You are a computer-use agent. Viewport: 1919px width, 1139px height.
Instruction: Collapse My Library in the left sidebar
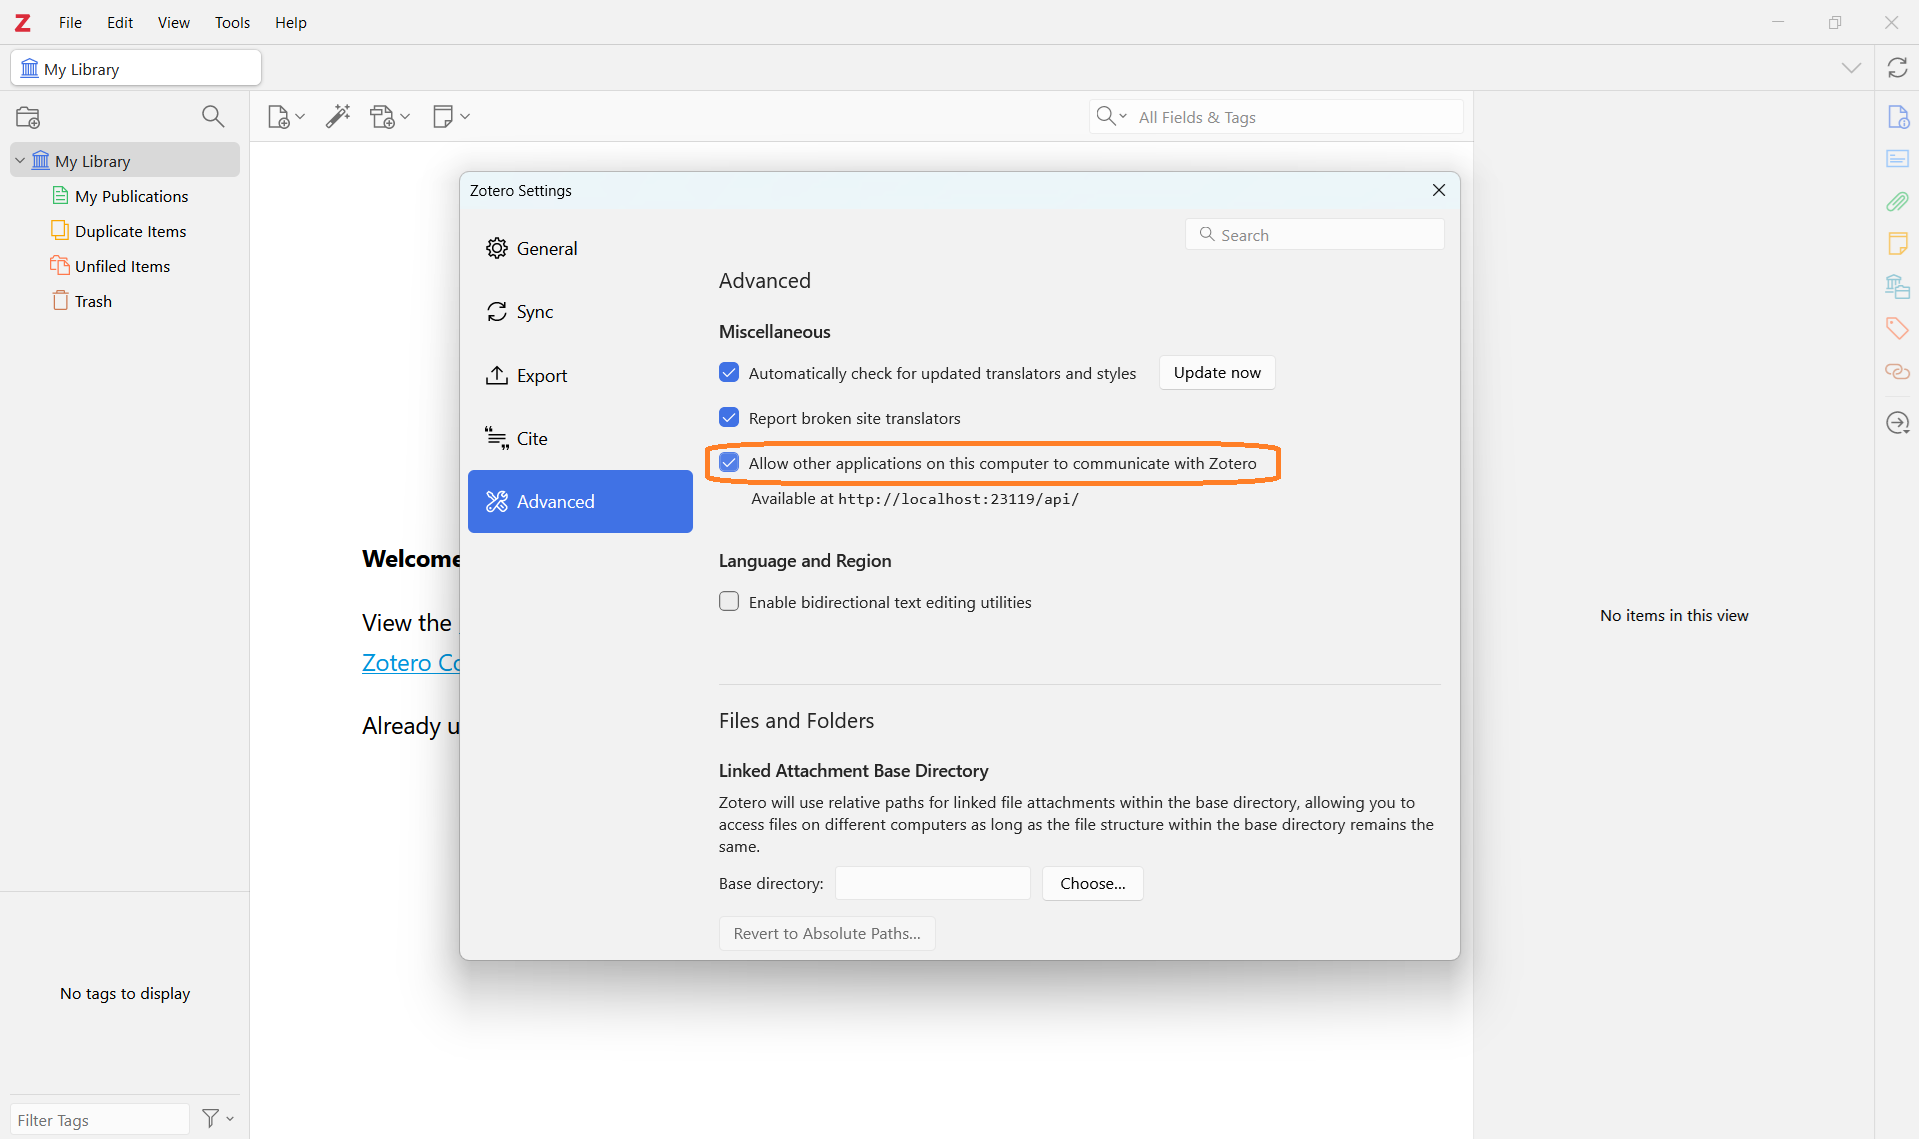pos(20,159)
